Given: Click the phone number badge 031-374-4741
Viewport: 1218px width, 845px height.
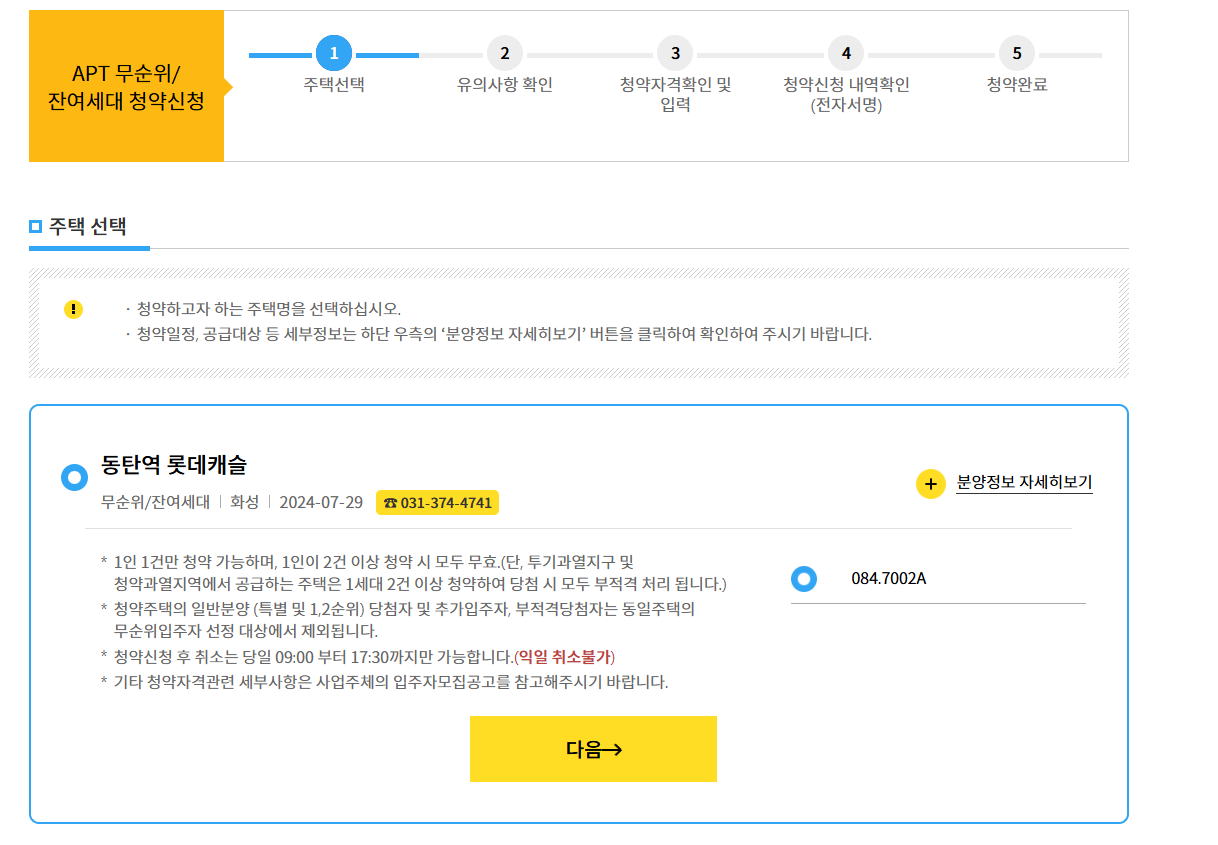Looking at the screenshot, I should point(437,502).
